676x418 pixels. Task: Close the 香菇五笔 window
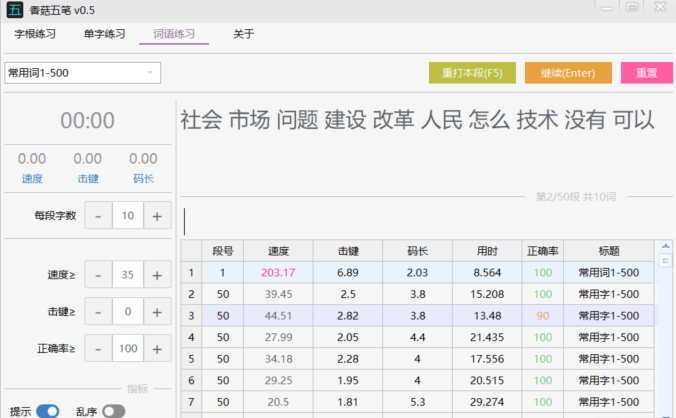pyautogui.click(x=660, y=7)
